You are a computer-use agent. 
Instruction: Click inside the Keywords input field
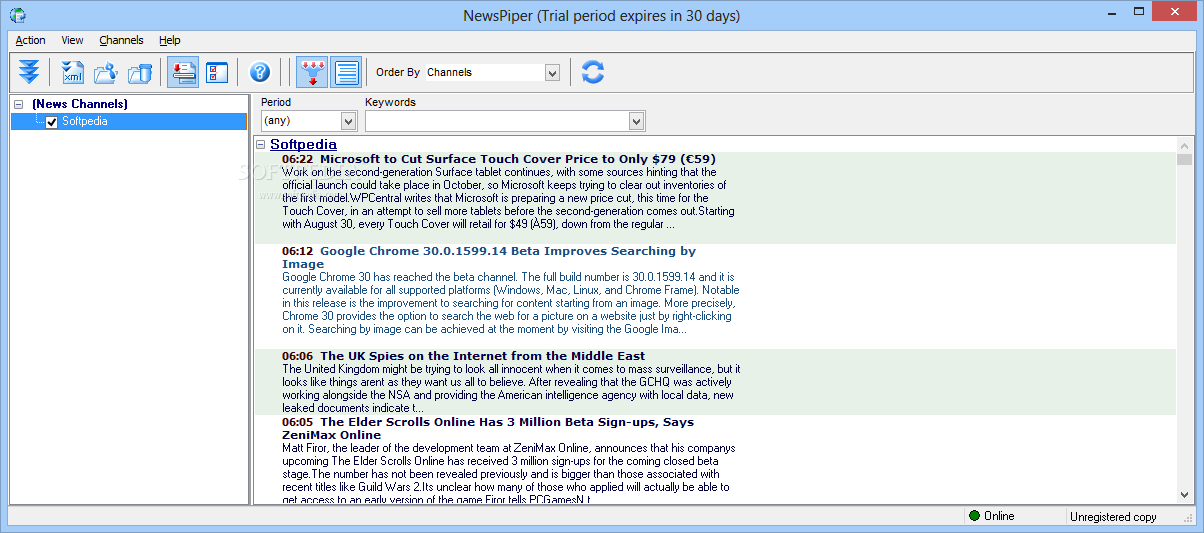click(497, 121)
